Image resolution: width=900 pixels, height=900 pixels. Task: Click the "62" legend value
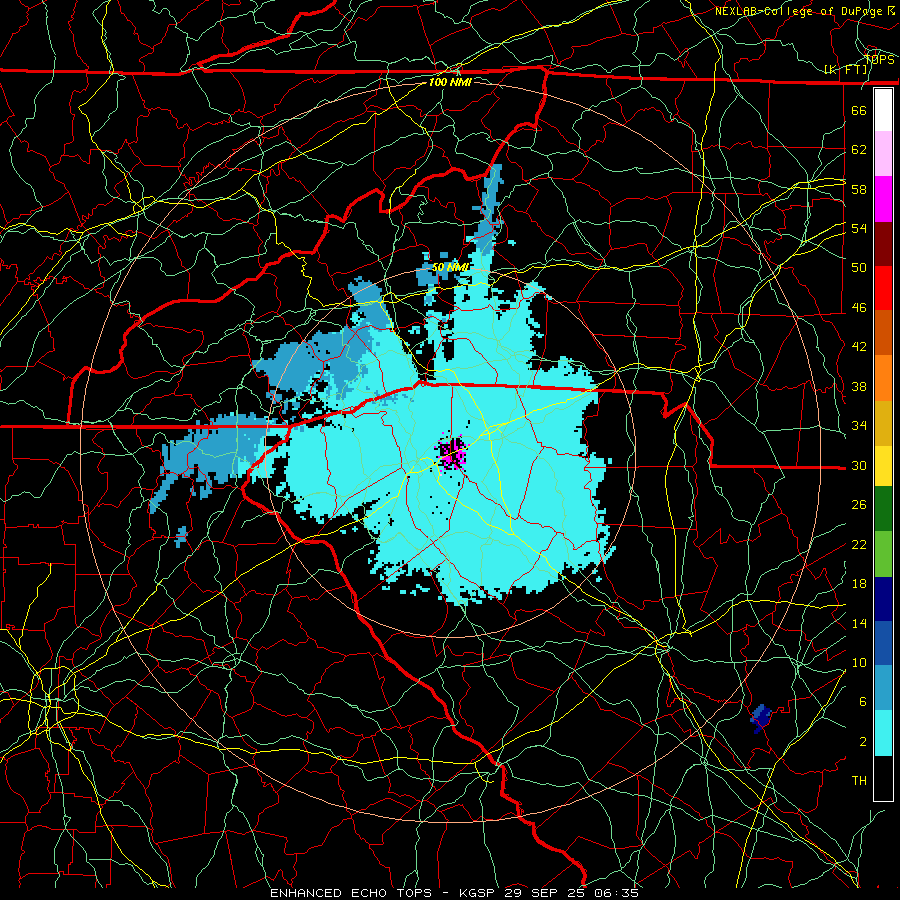859,150
